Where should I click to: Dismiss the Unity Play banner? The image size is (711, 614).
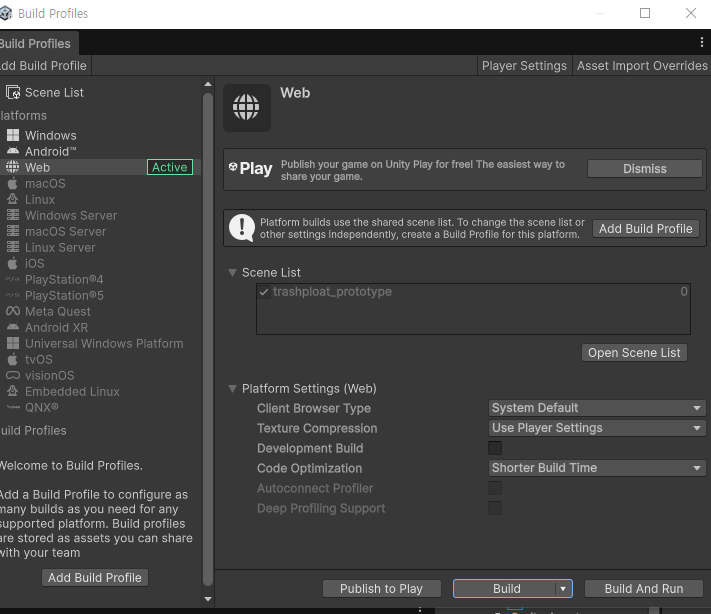click(644, 169)
